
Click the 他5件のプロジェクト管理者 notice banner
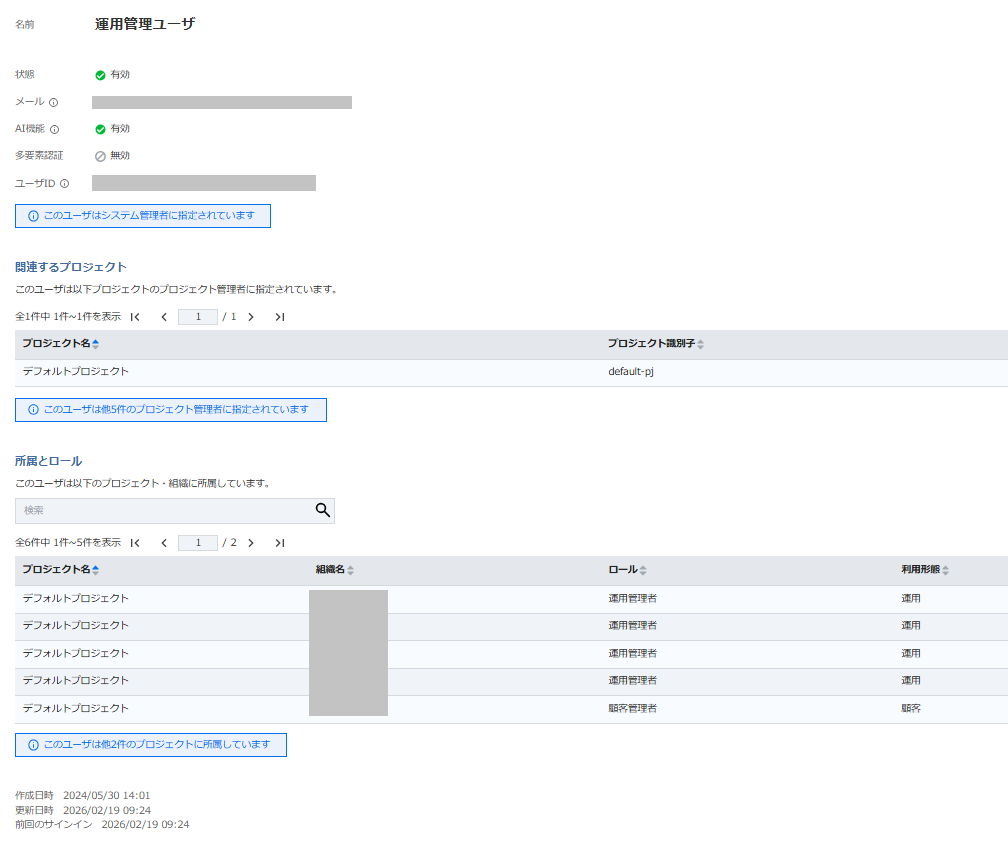(170, 410)
